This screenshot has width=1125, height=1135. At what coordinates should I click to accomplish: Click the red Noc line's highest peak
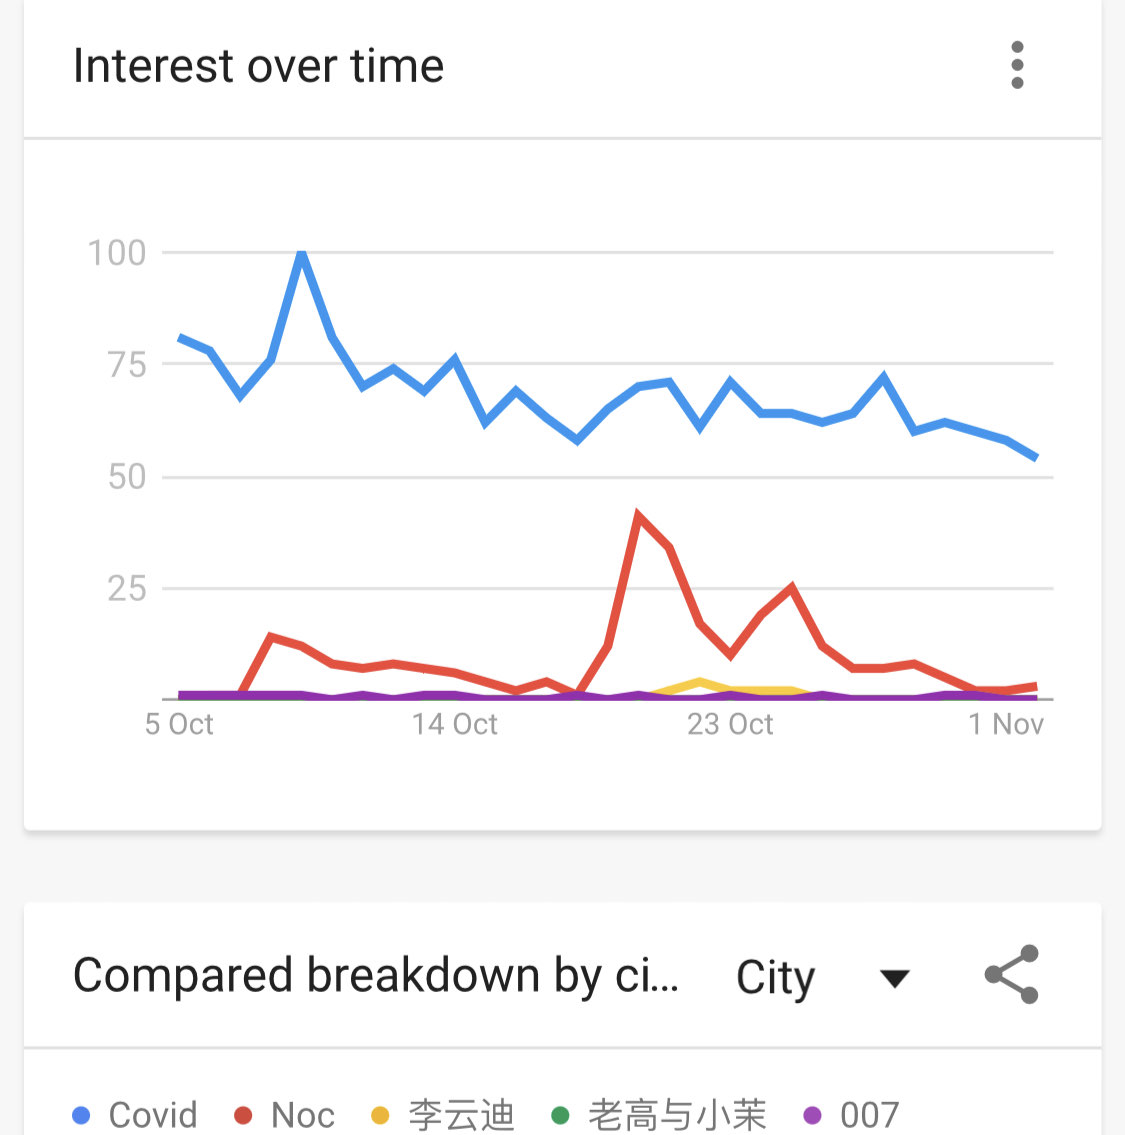(x=638, y=513)
